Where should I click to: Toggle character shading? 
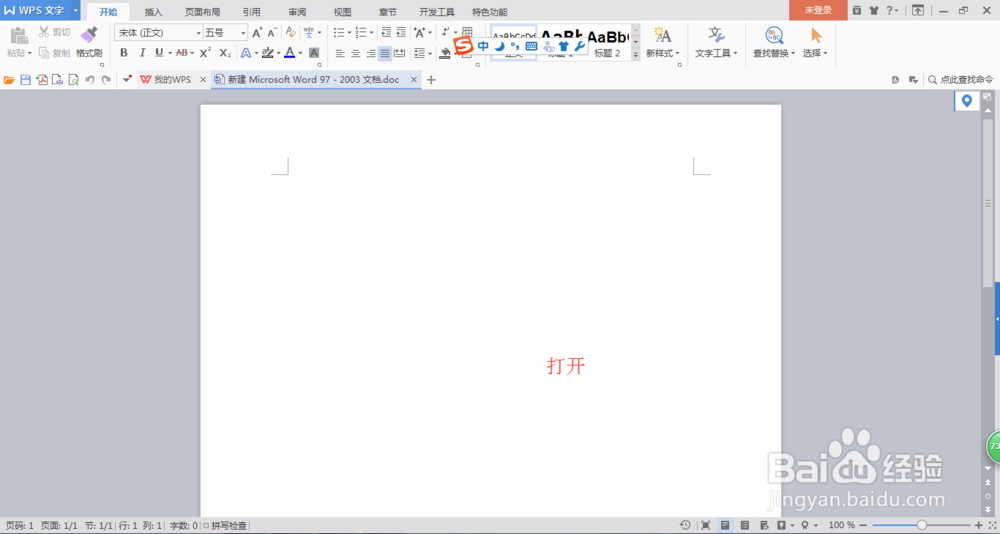pyautogui.click(x=314, y=53)
